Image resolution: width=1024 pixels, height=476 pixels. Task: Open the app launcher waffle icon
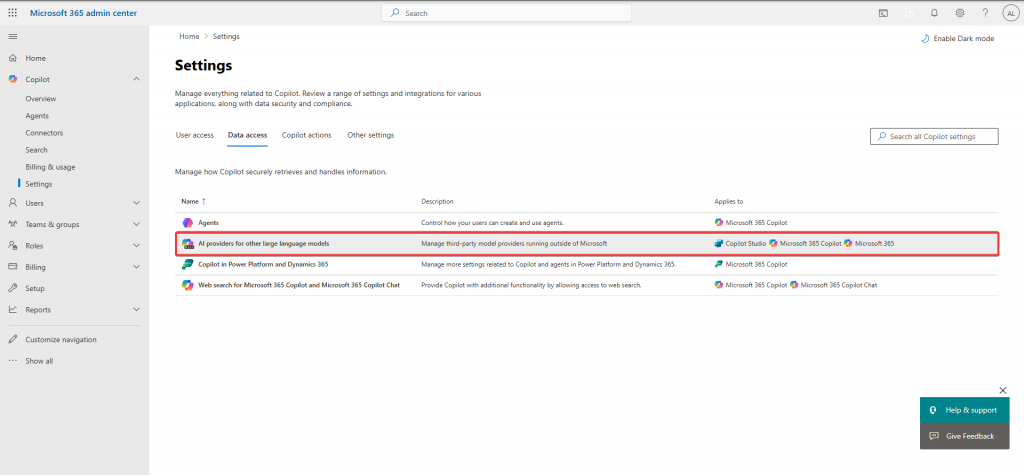[12, 12]
